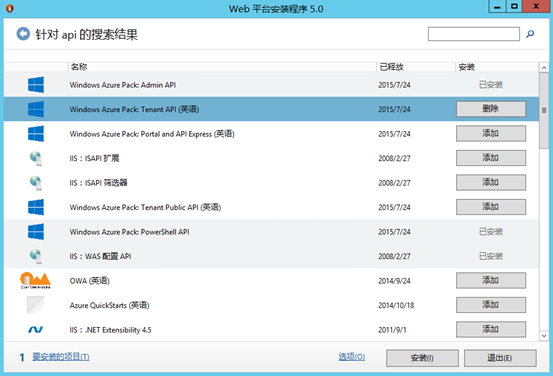Click the scrollbar down arrow
Viewport: 553px width, 376px height.
544,335
